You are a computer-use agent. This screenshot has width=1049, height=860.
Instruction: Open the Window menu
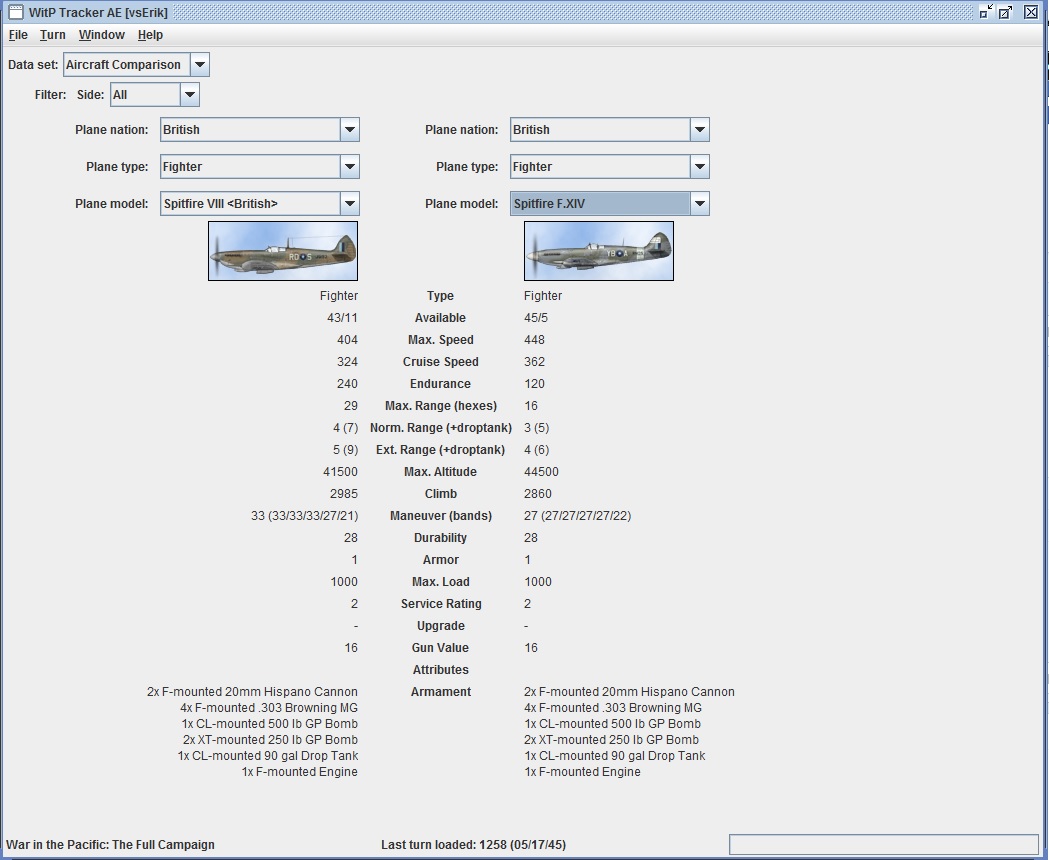pyautogui.click(x=102, y=35)
